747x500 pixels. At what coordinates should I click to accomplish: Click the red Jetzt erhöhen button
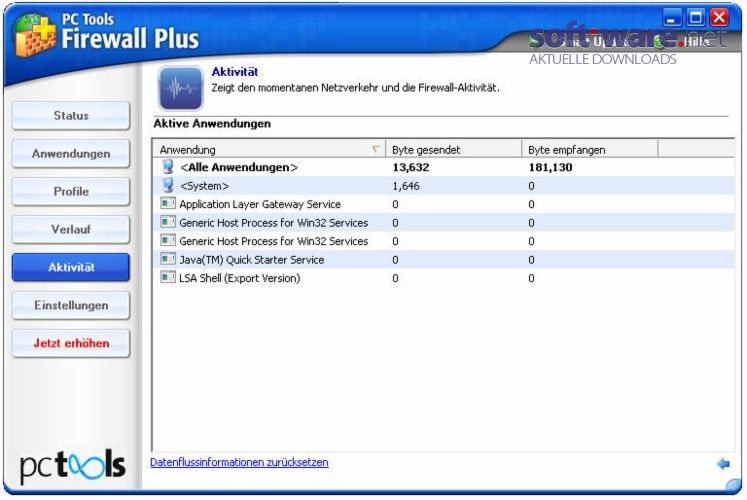(71, 343)
